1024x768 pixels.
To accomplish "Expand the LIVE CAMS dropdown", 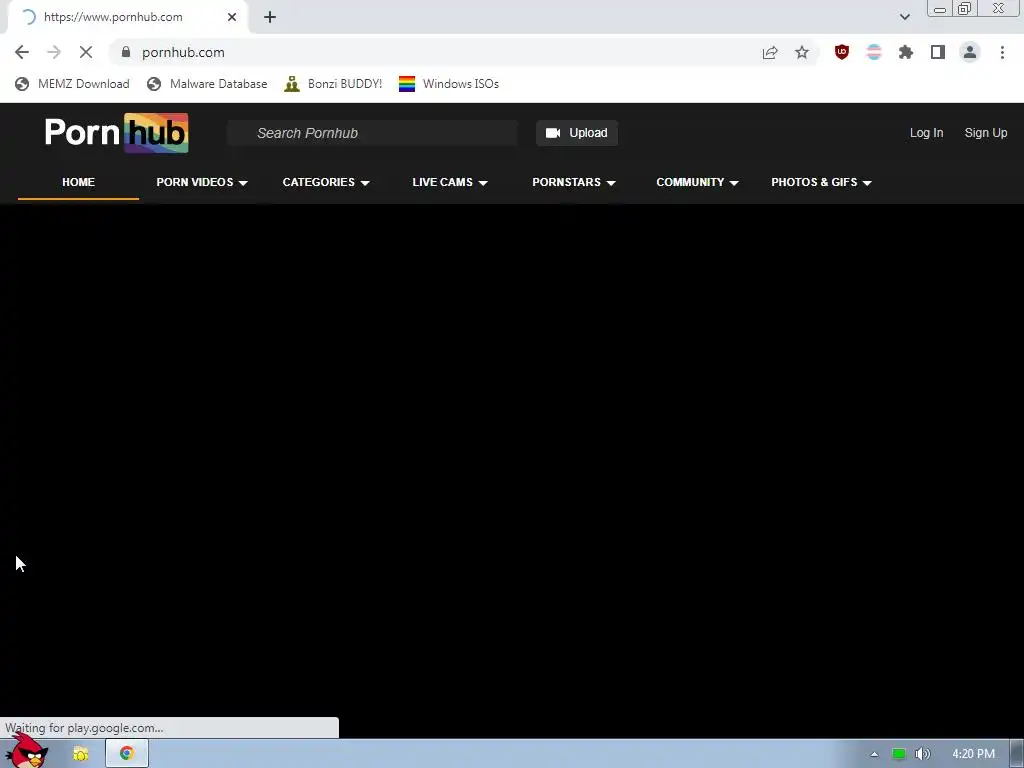I will (x=450, y=182).
